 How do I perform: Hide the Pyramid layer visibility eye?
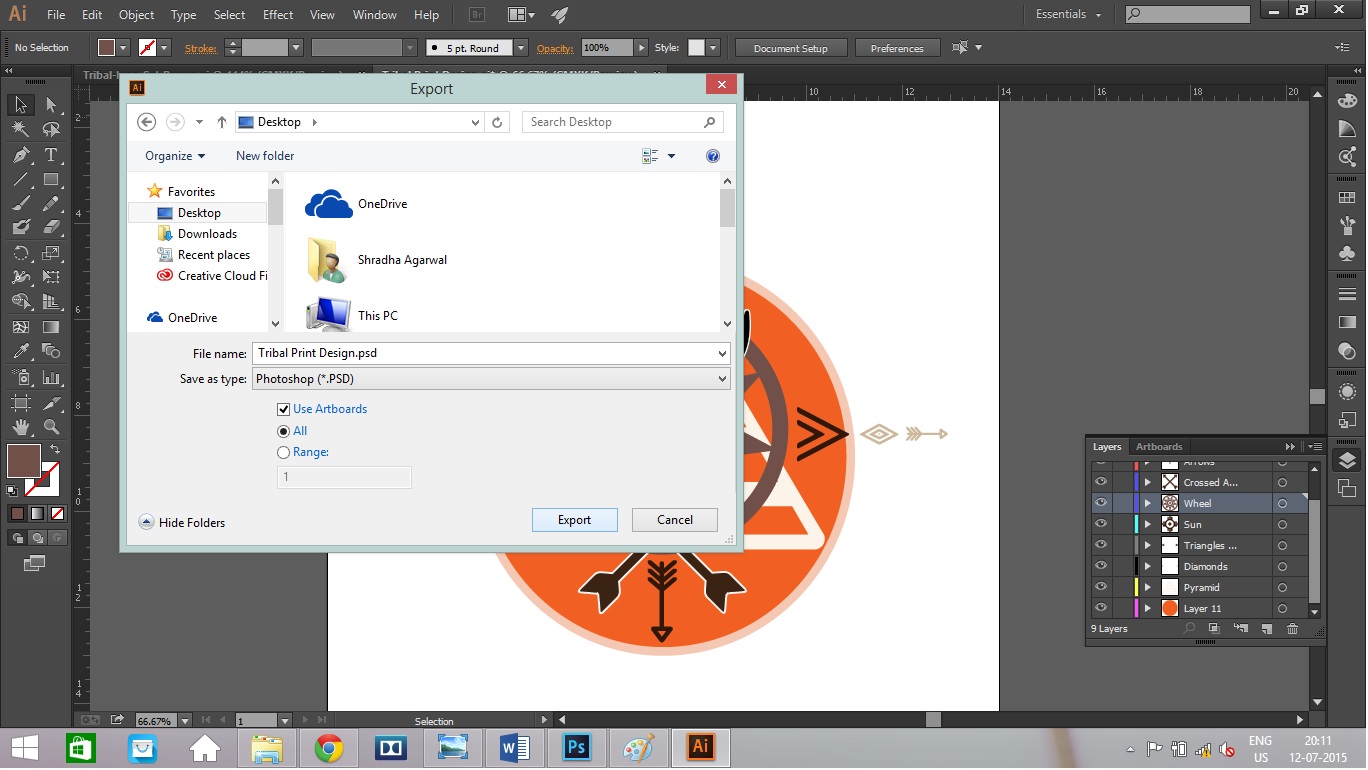pyautogui.click(x=1101, y=587)
